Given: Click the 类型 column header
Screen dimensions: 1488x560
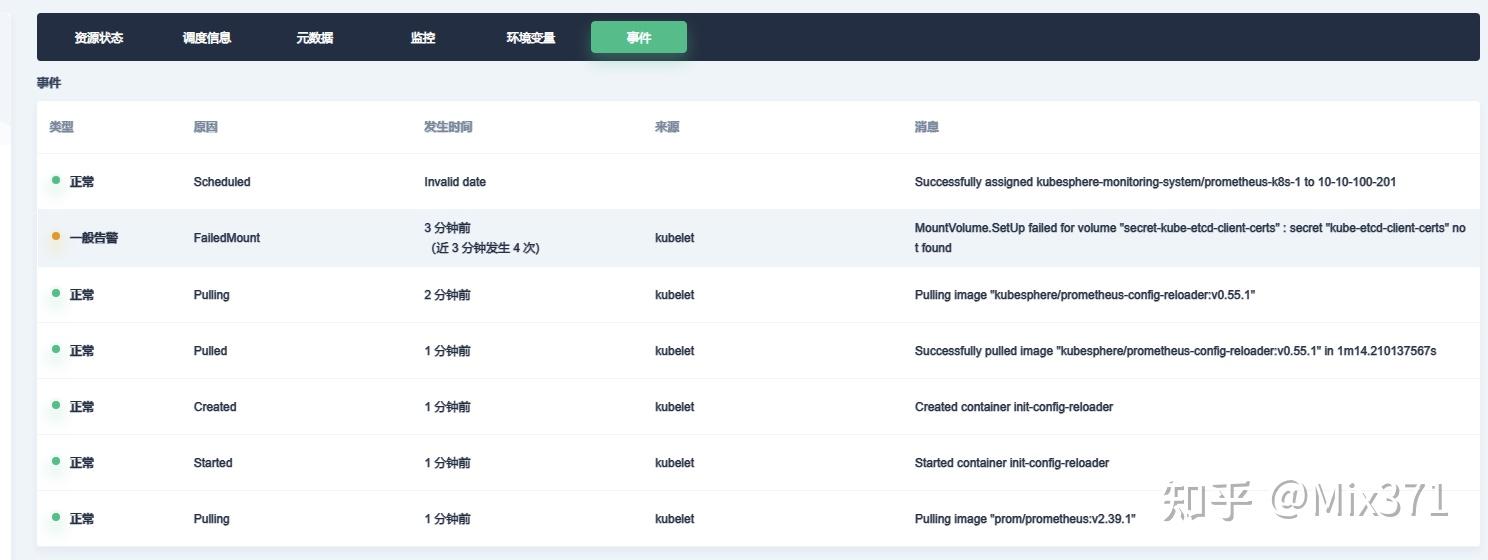Looking at the screenshot, I should (61, 127).
